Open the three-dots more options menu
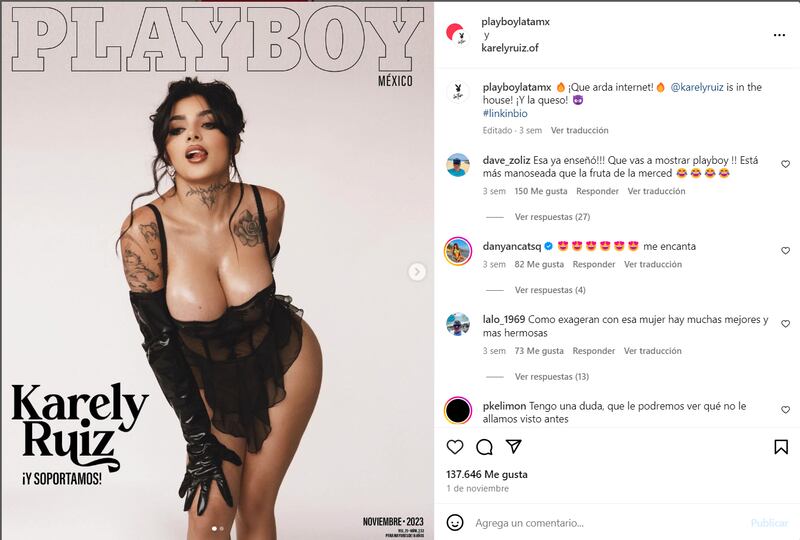Viewport: 800px width, 540px height. 779,35
